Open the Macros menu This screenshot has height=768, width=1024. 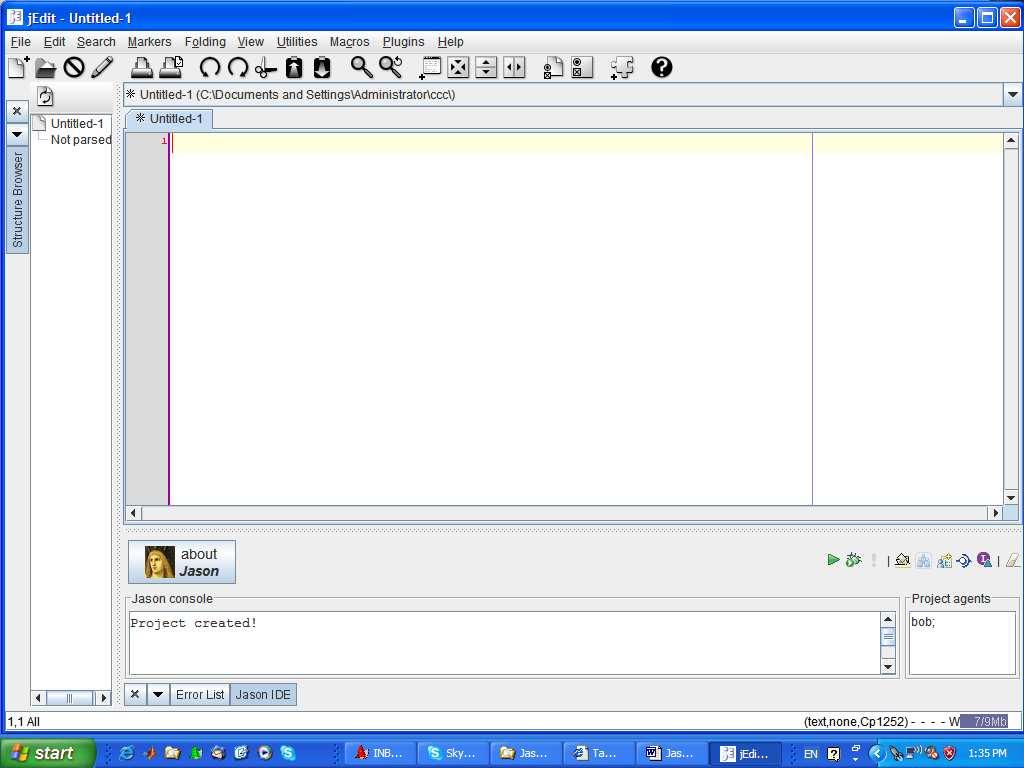[349, 42]
